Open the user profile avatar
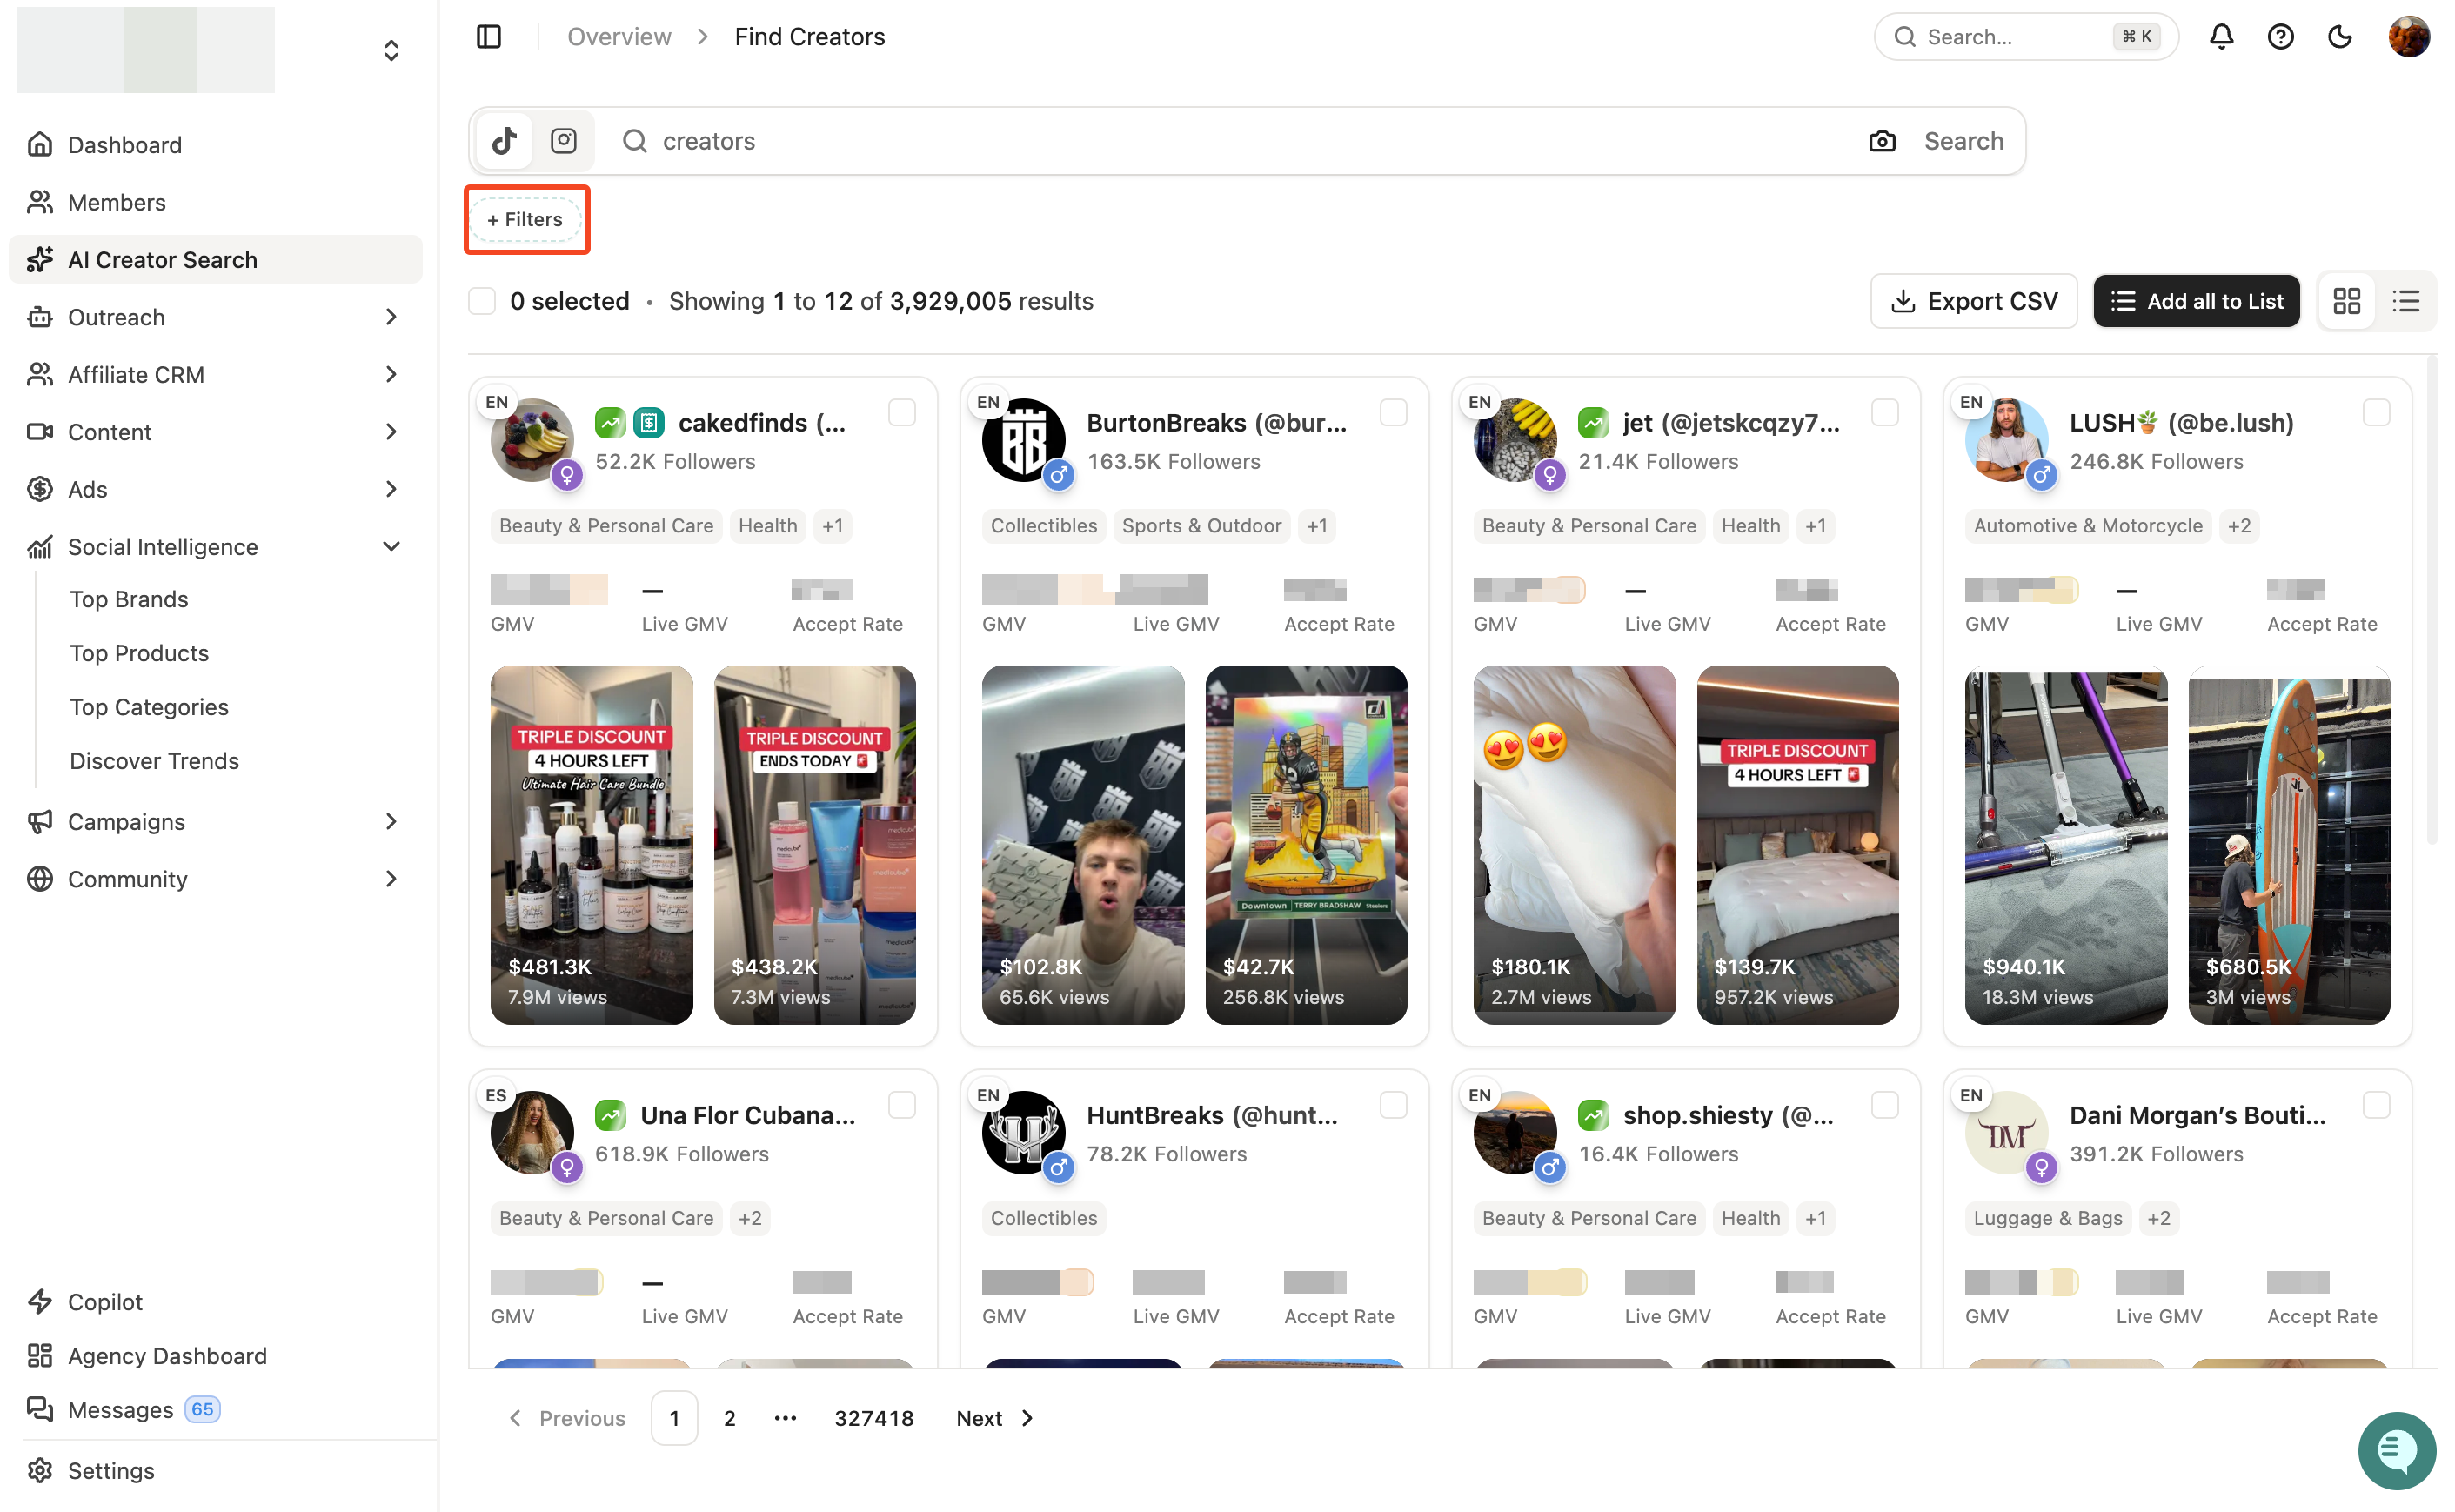This screenshot has height=1512, width=2455. tap(2408, 37)
